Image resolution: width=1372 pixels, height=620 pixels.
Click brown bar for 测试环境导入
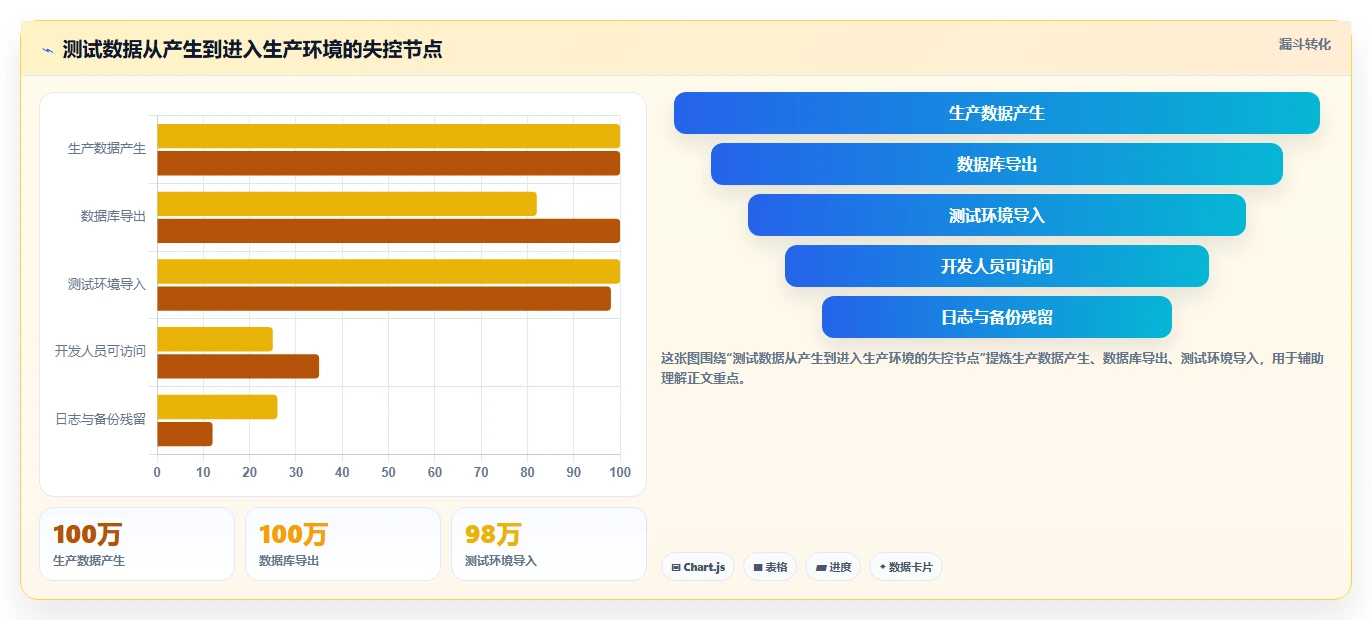pos(384,298)
